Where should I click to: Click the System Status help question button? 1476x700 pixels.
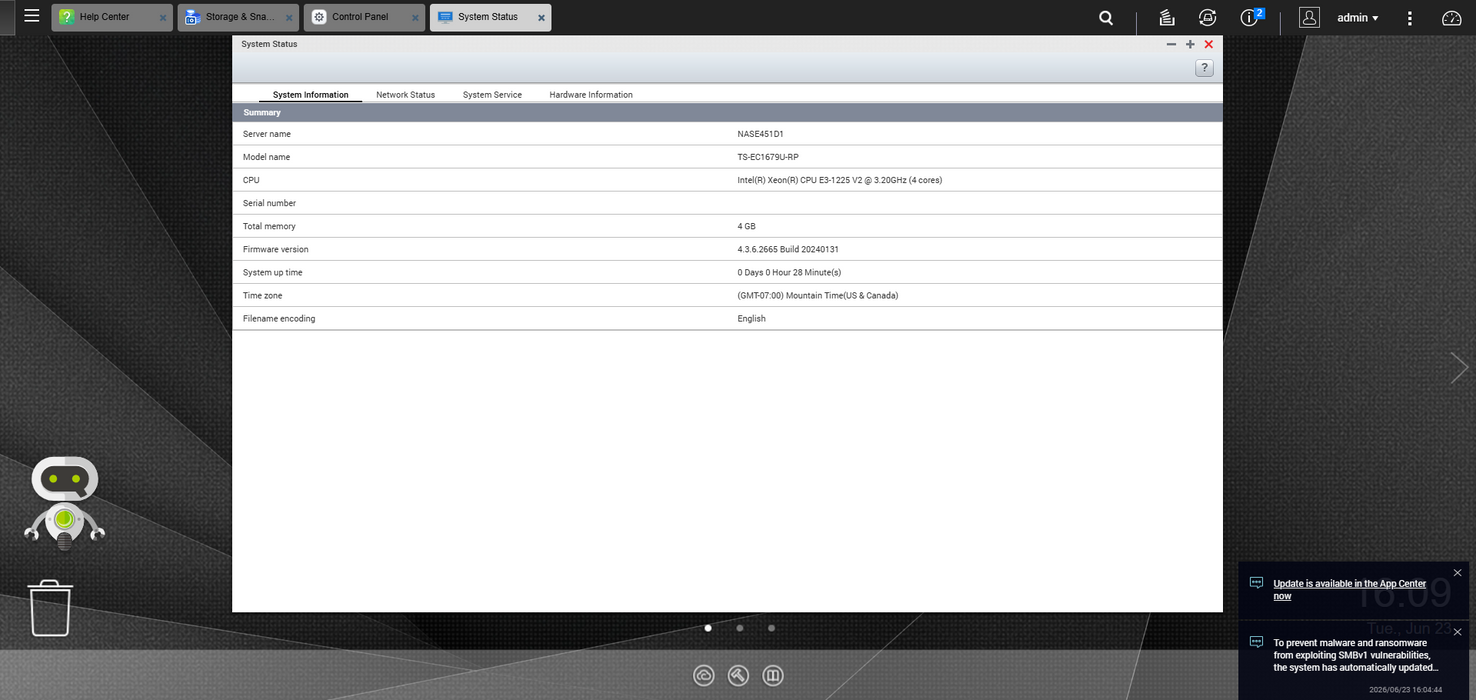(x=1204, y=68)
